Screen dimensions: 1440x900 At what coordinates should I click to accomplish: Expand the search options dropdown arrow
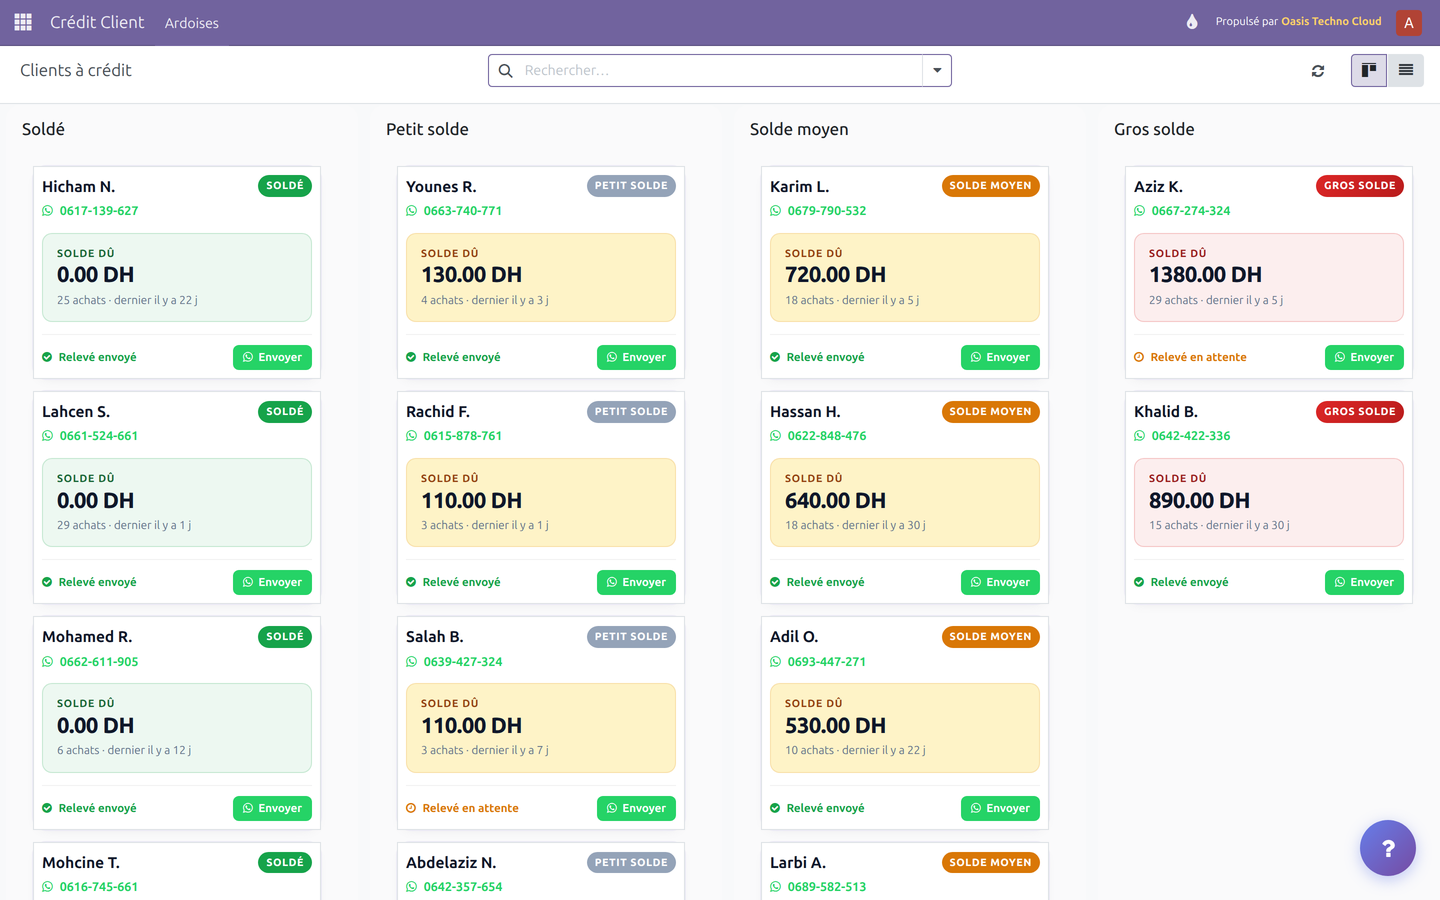937,71
